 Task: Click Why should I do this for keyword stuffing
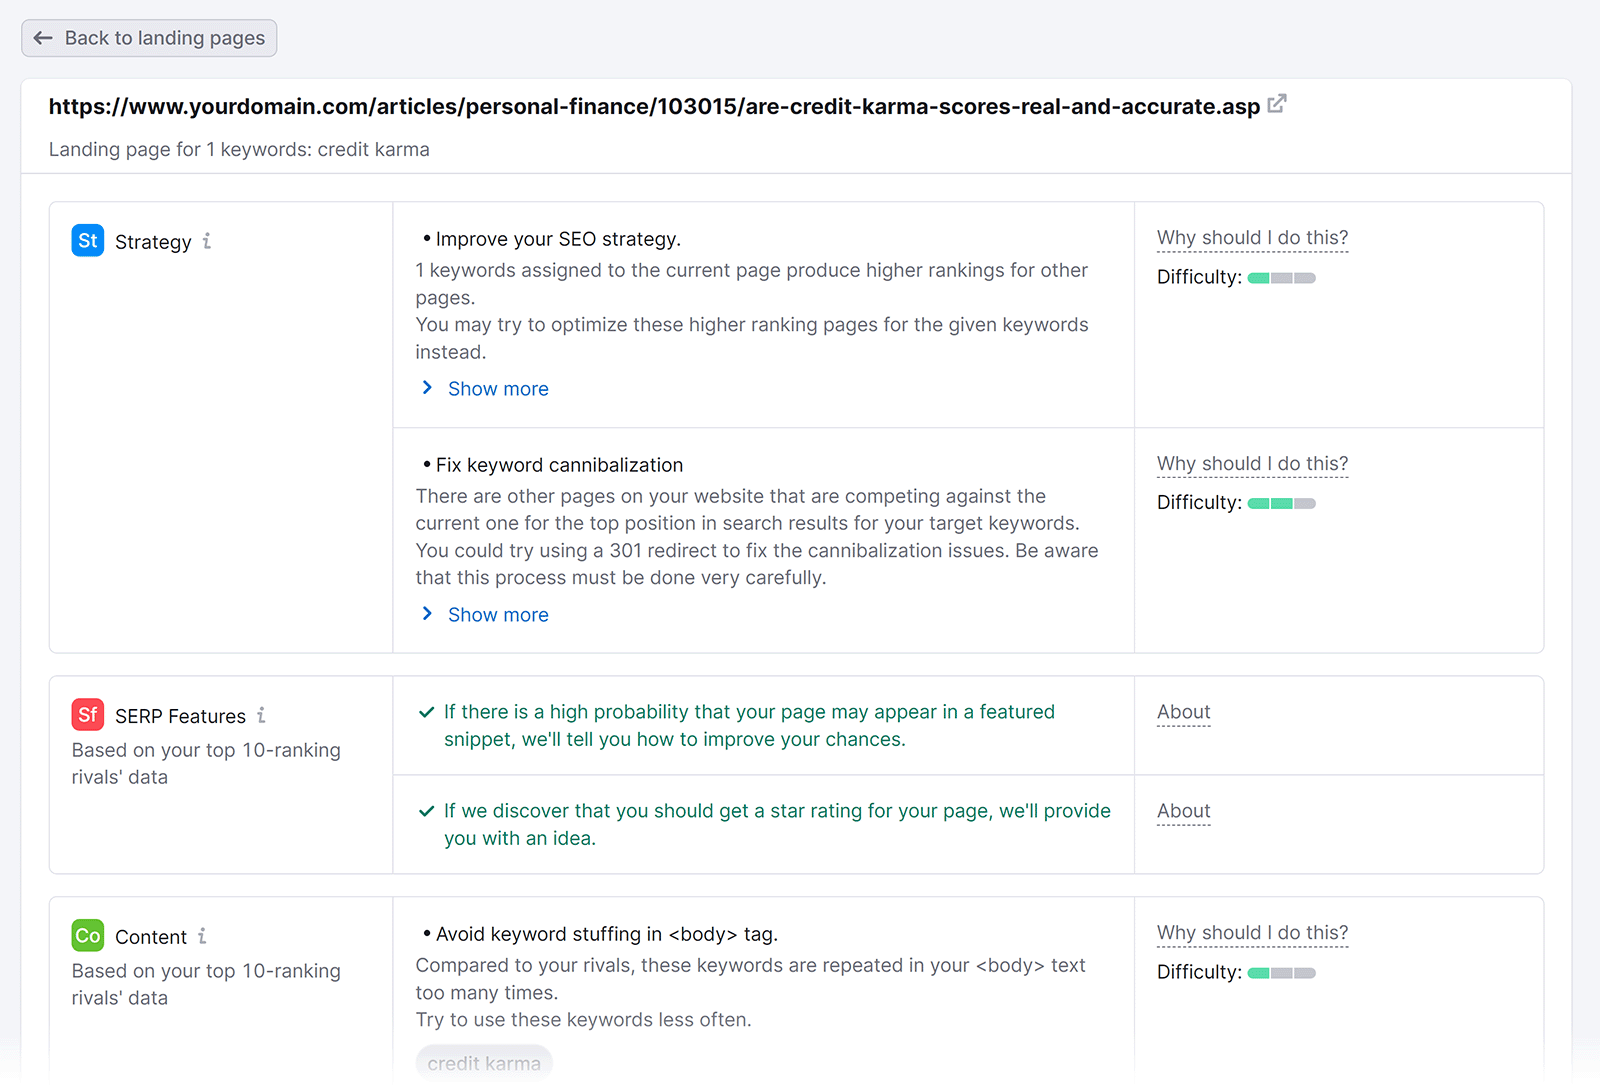pos(1252,933)
